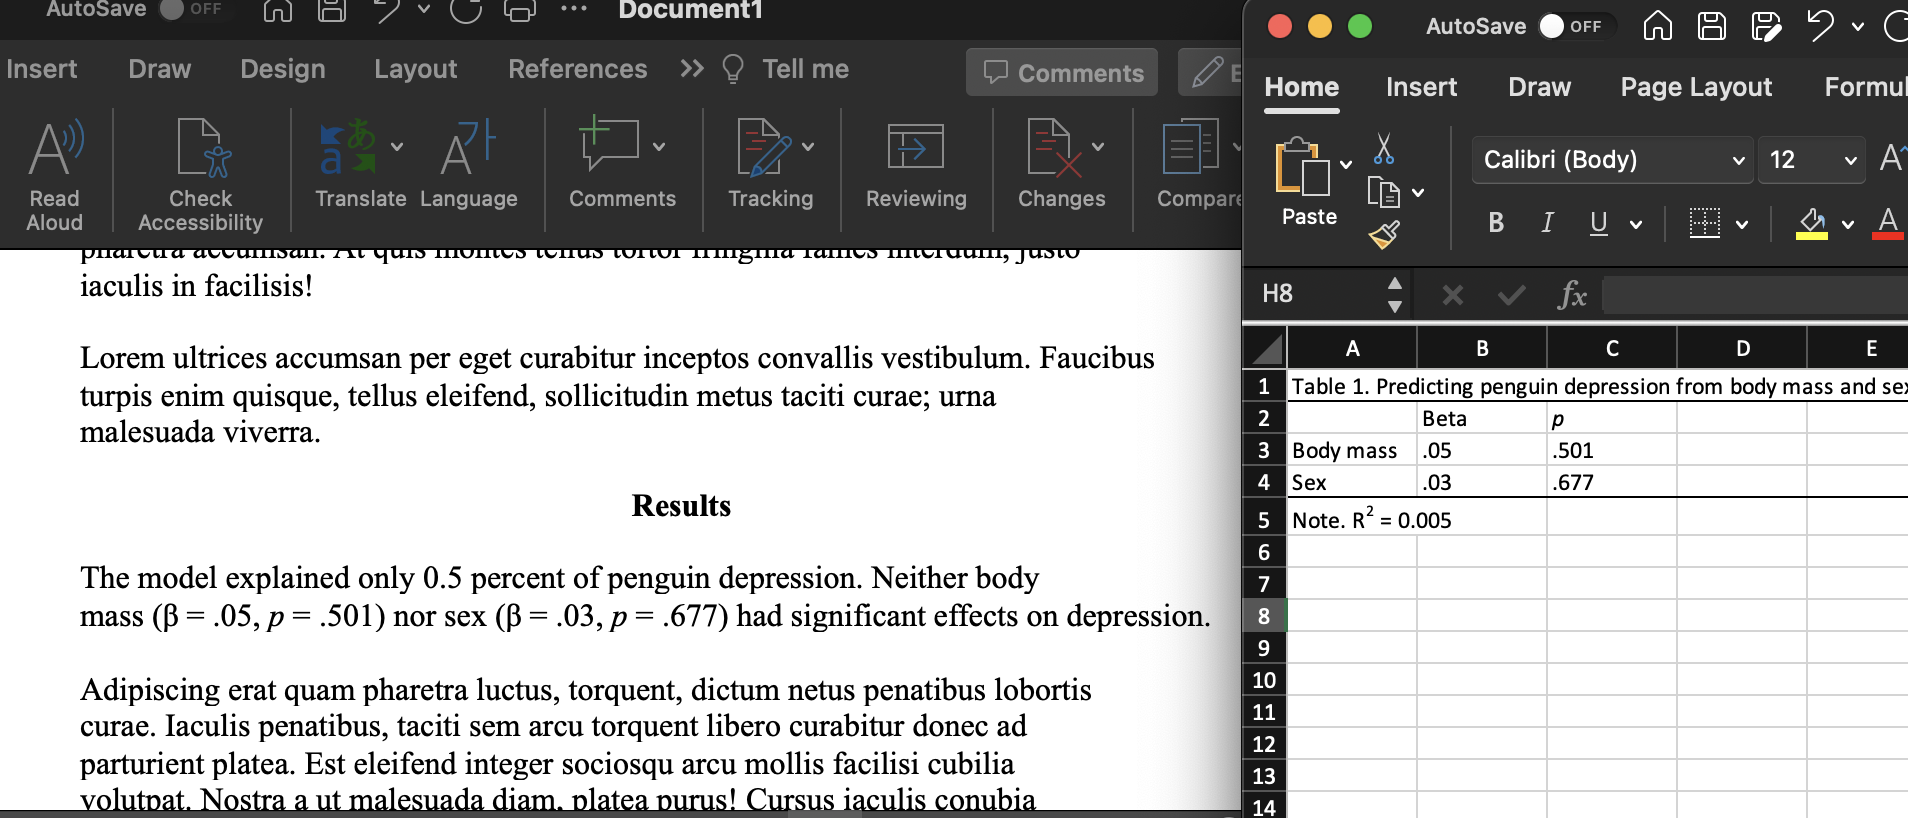Open Check Accessibility tool
The height and width of the screenshot is (818, 1908).
[201, 150]
